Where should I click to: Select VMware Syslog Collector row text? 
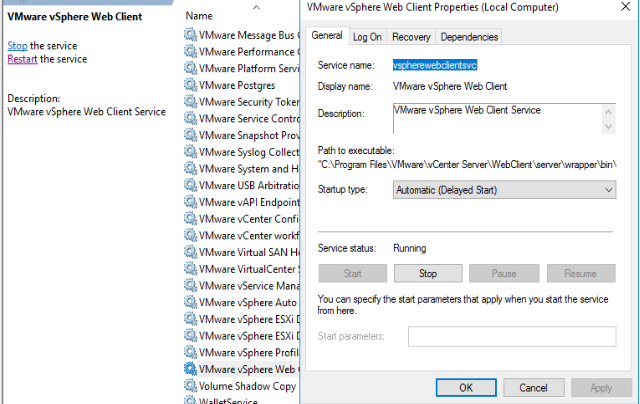249,152
